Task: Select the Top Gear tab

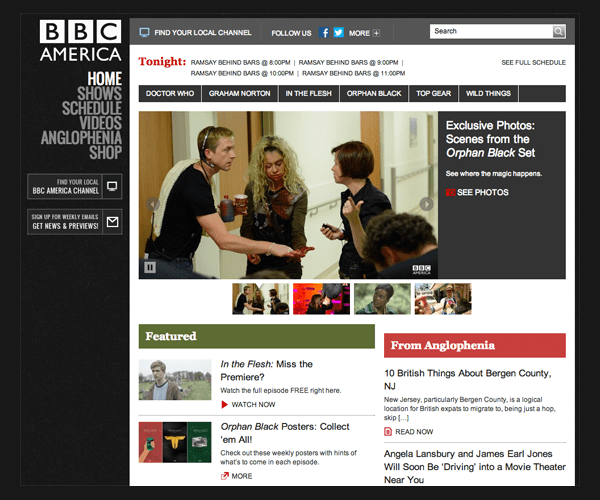Action: click(434, 93)
